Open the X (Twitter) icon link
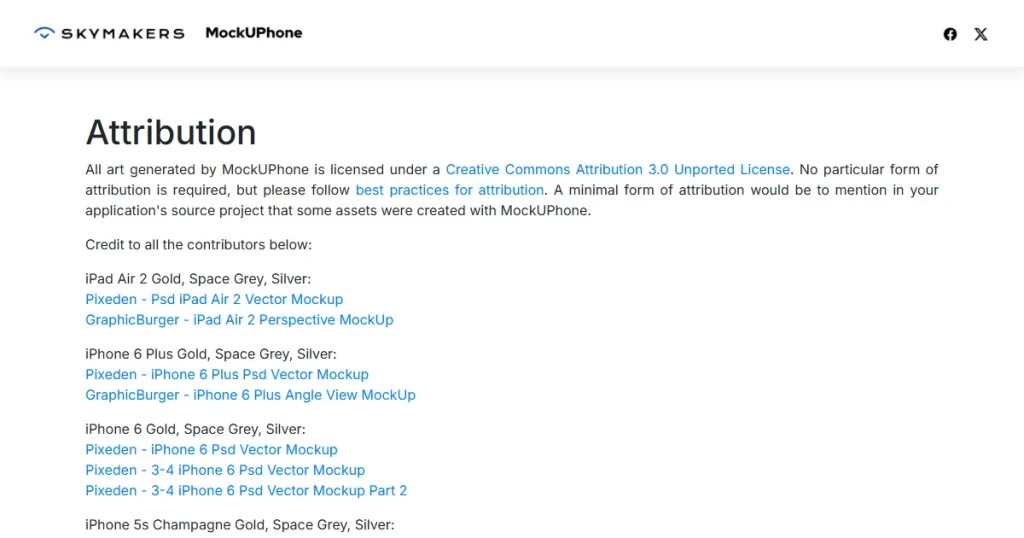1024x538 pixels. [x=981, y=34]
